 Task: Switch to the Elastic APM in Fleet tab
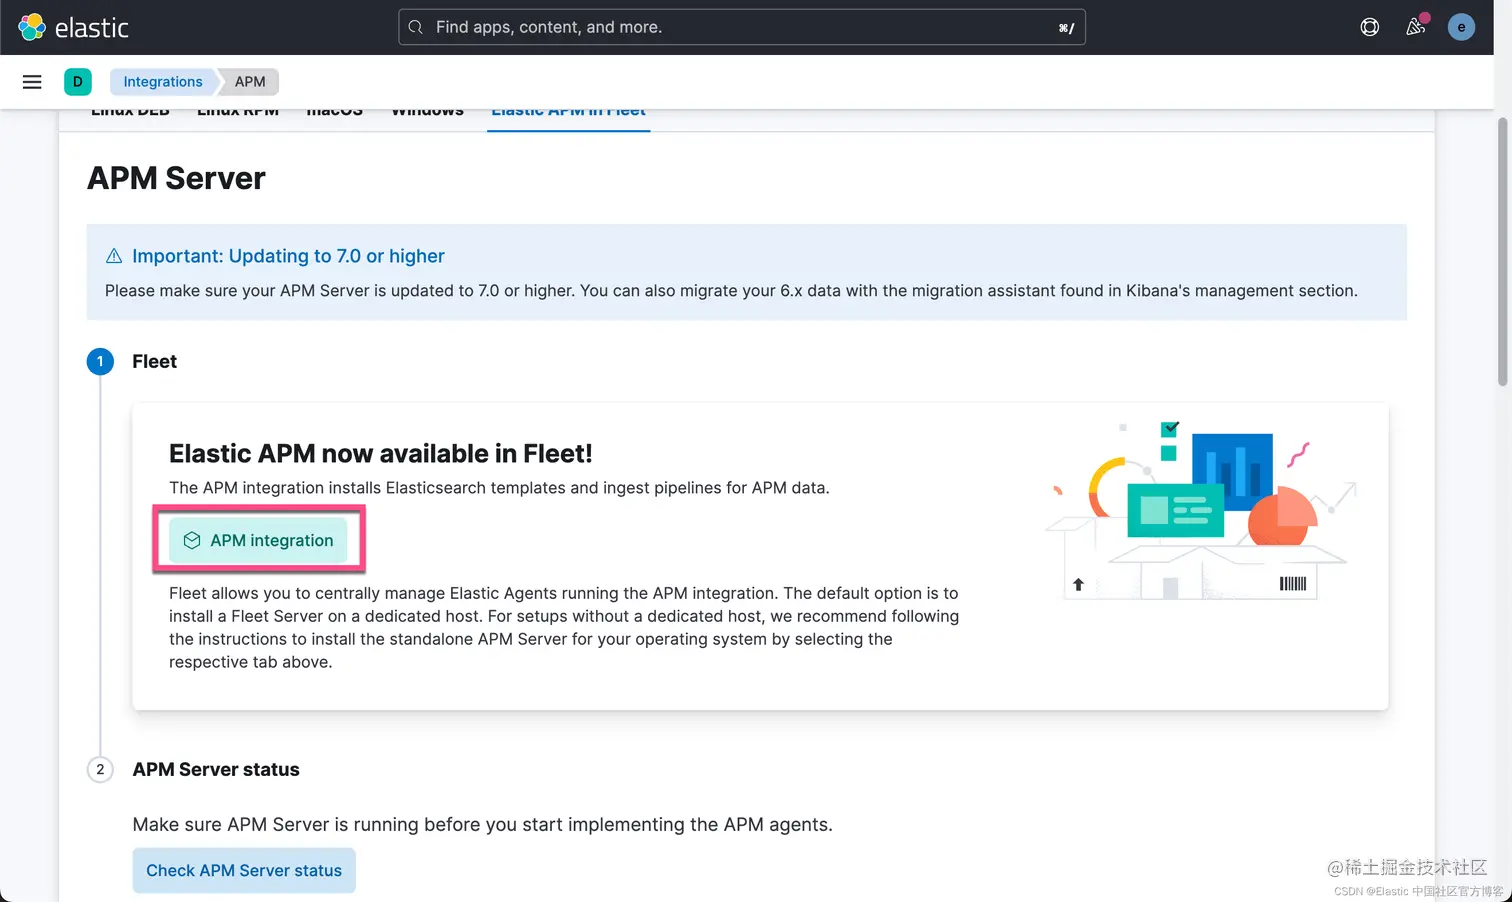(568, 112)
